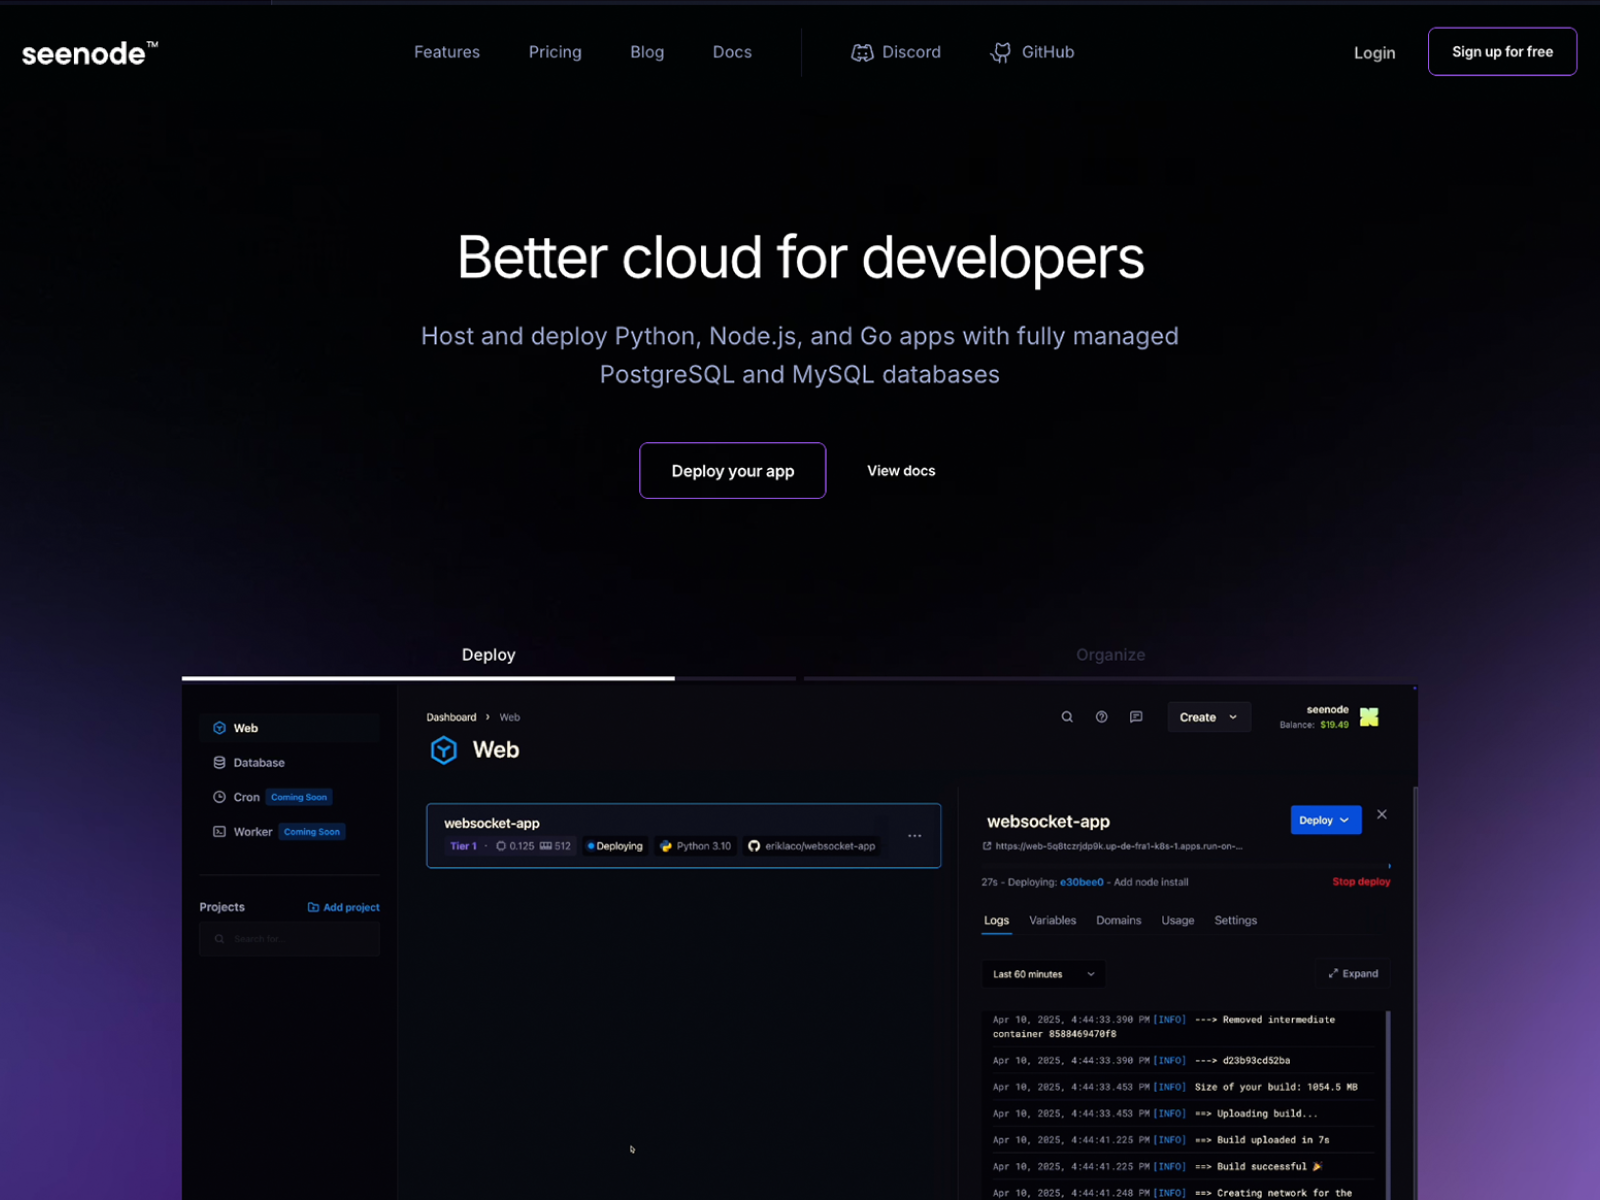Expand the logs view

pos(1353,974)
